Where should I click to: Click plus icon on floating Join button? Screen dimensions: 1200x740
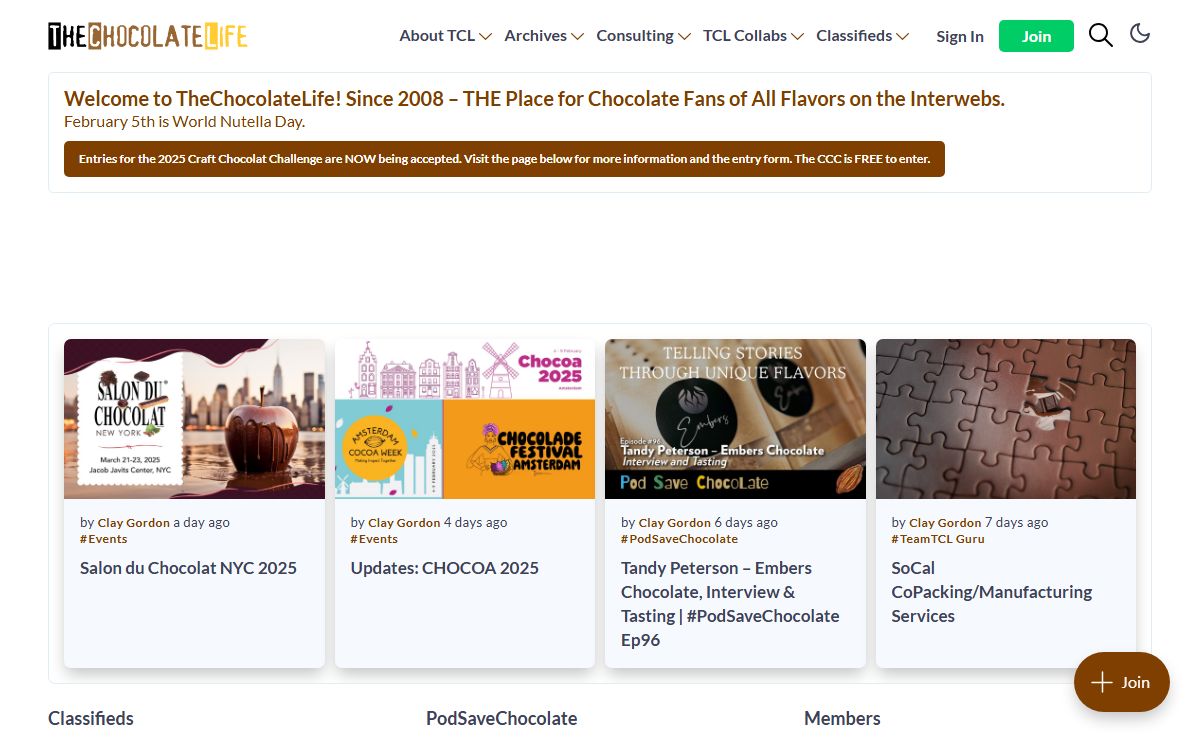click(1101, 682)
